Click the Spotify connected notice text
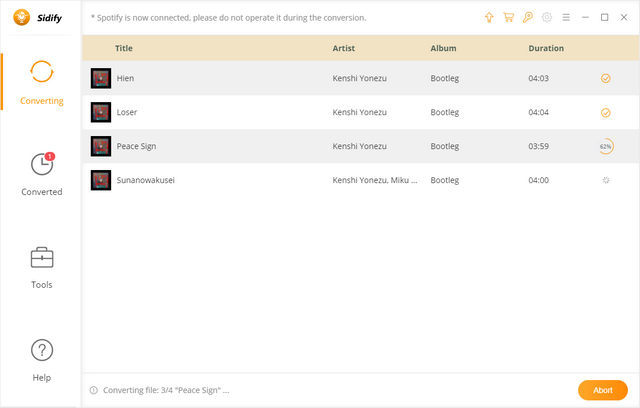The image size is (640, 408). (229, 18)
